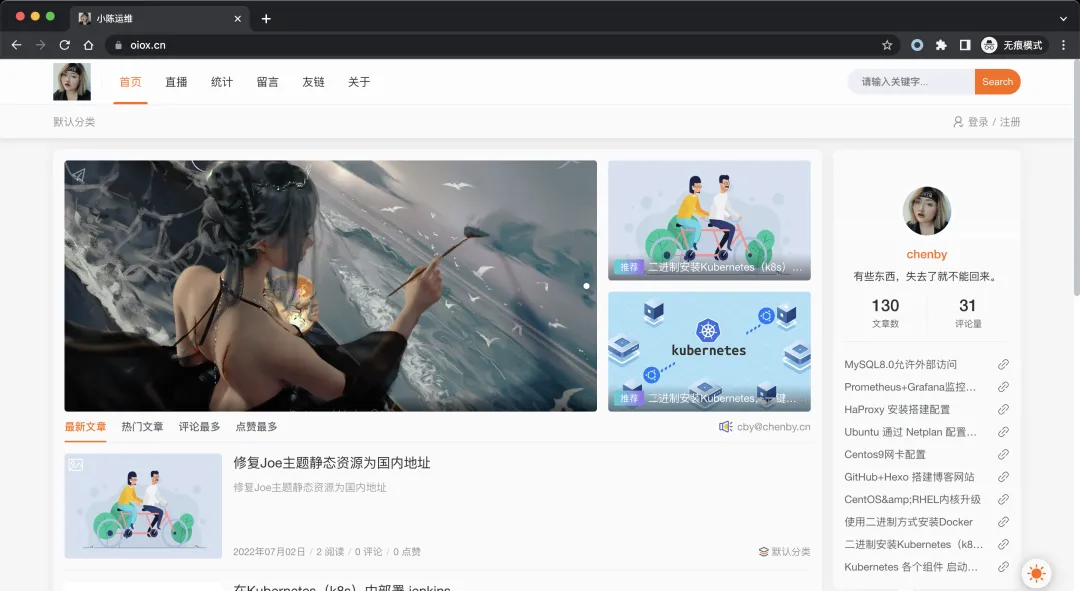Click the link icon beside HaProxy 安装搭建配置
This screenshot has height=591, width=1080.
coord(1004,409)
